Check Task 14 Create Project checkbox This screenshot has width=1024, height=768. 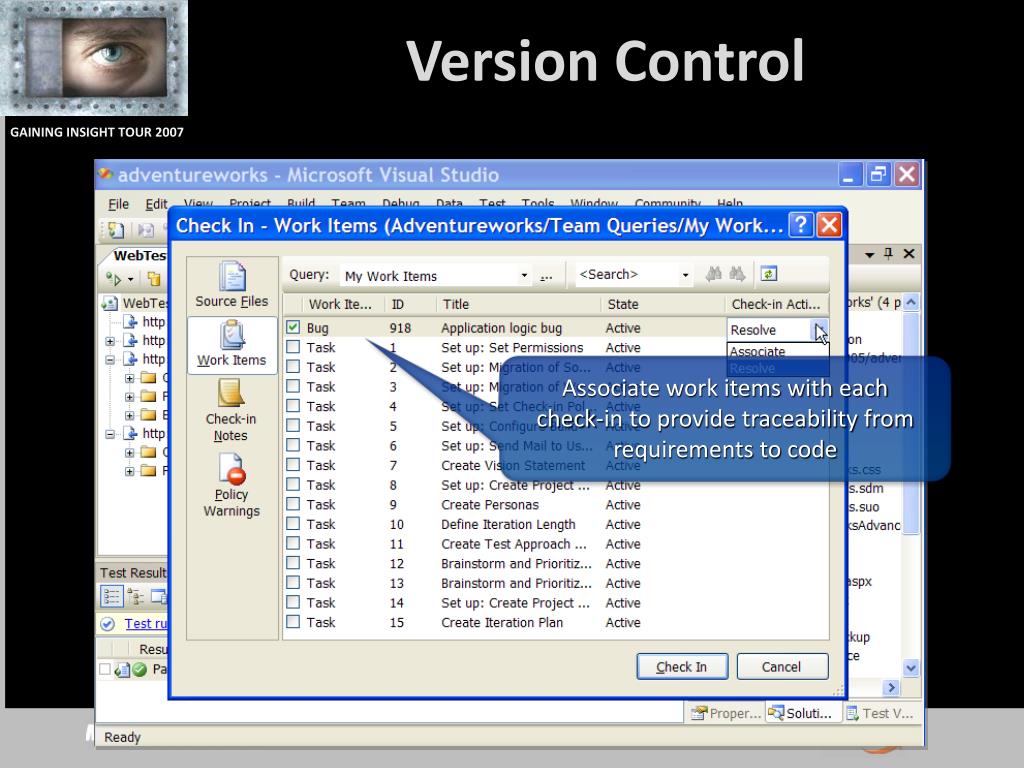tap(293, 601)
